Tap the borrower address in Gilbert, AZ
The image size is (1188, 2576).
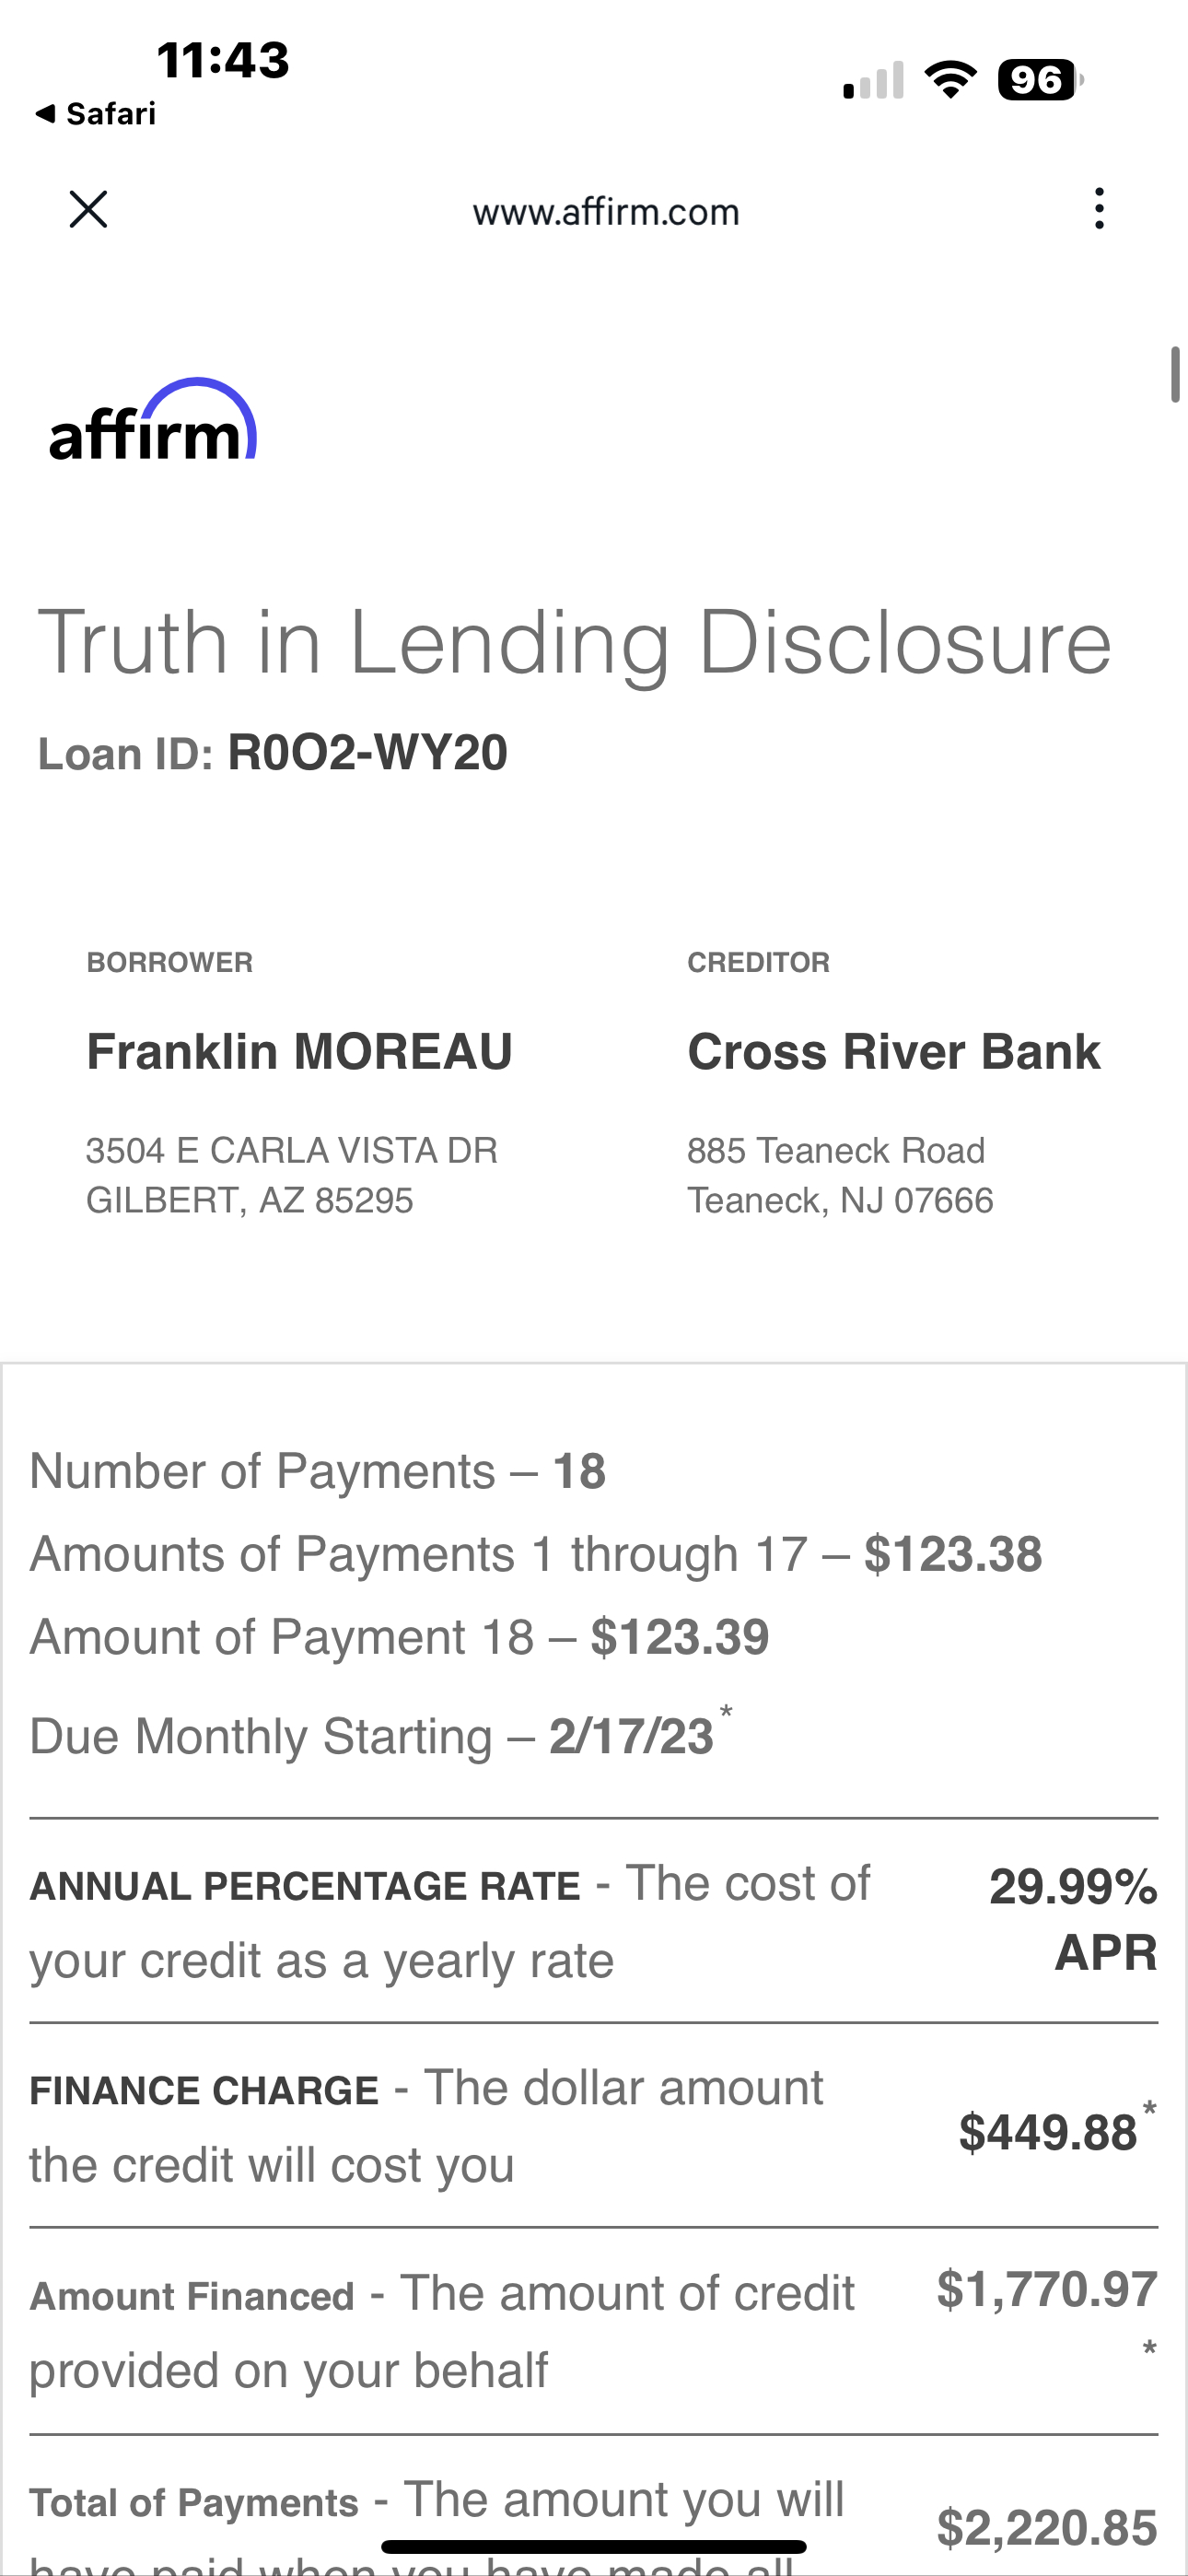click(291, 1175)
